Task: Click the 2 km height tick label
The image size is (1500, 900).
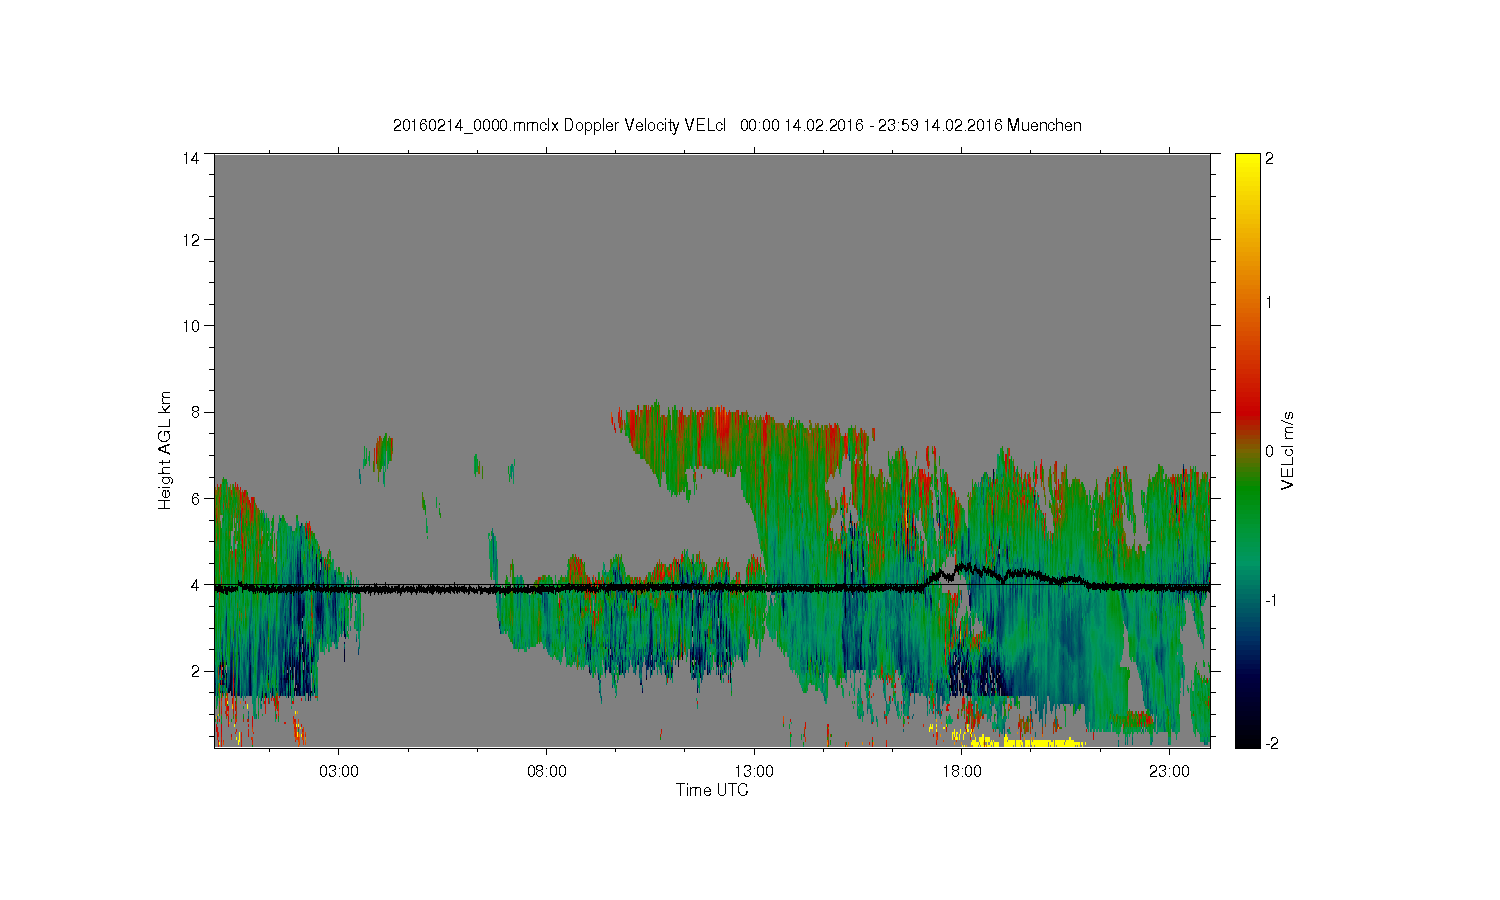Action: (196, 670)
